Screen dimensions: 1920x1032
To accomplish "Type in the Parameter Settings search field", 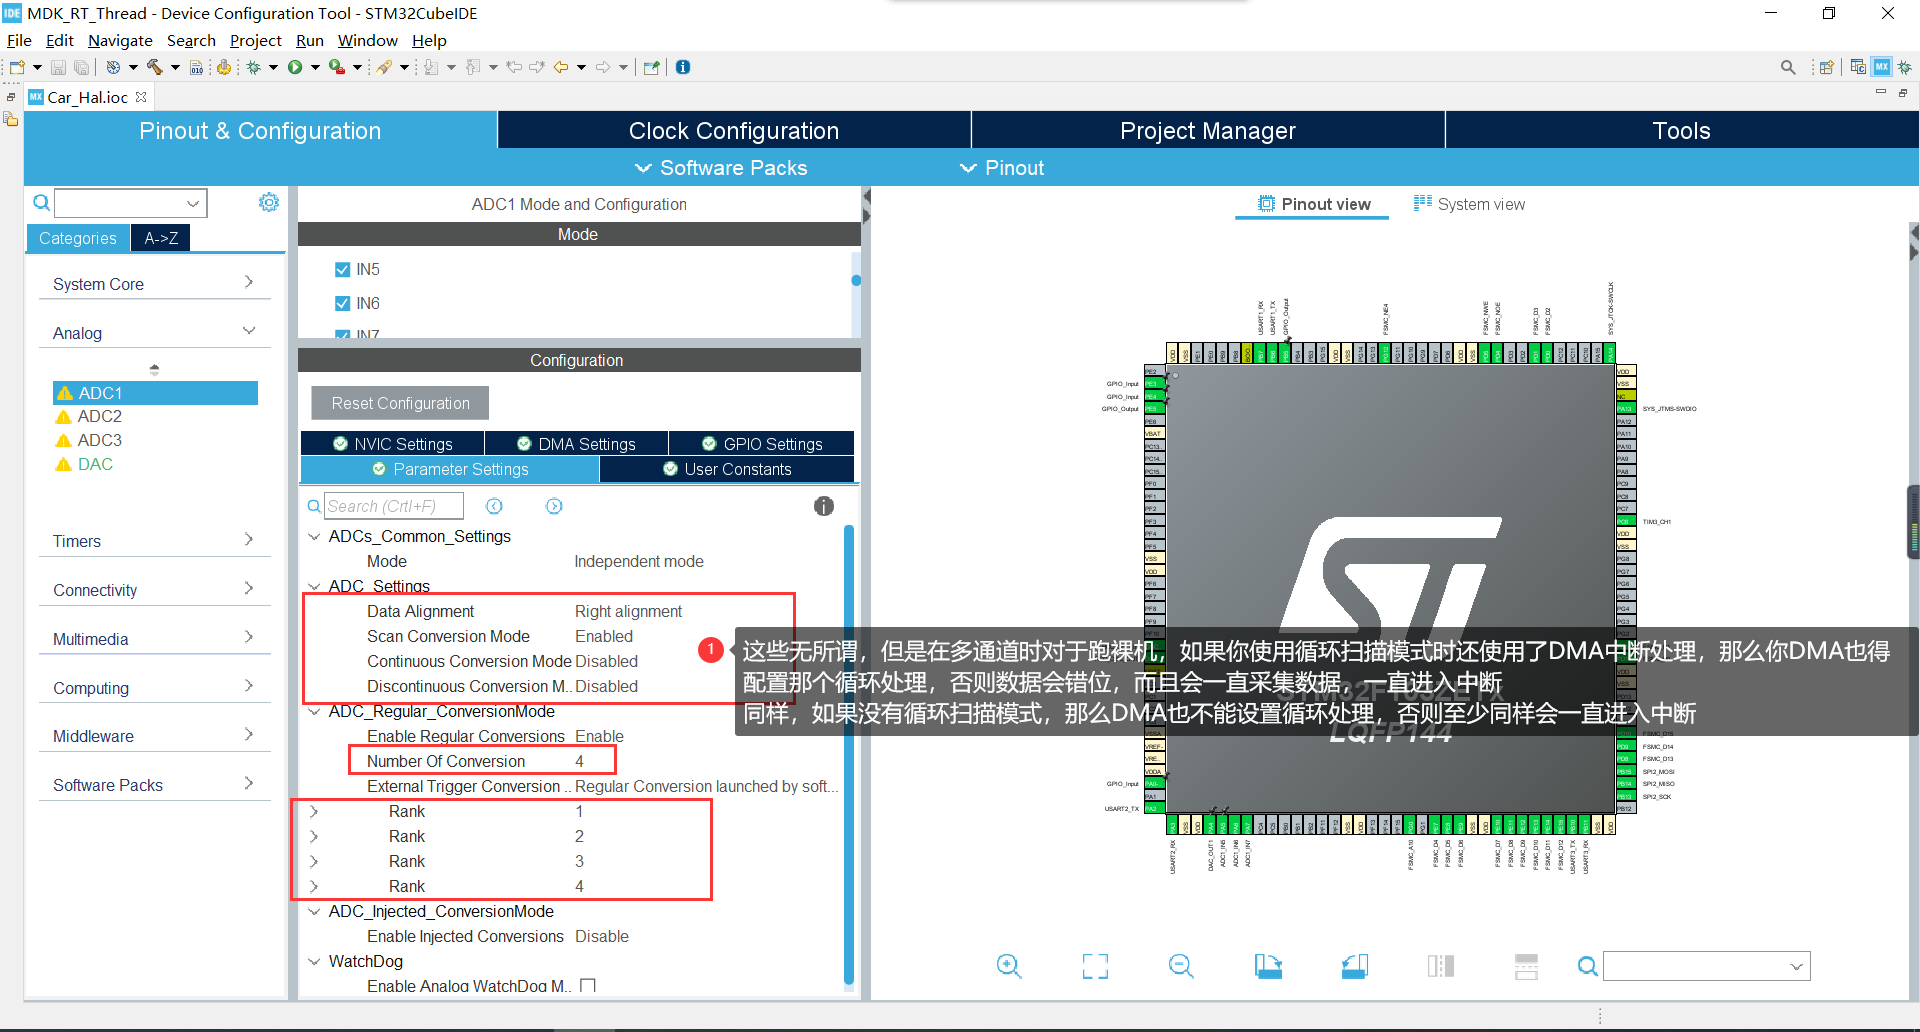I will pyautogui.click(x=393, y=505).
